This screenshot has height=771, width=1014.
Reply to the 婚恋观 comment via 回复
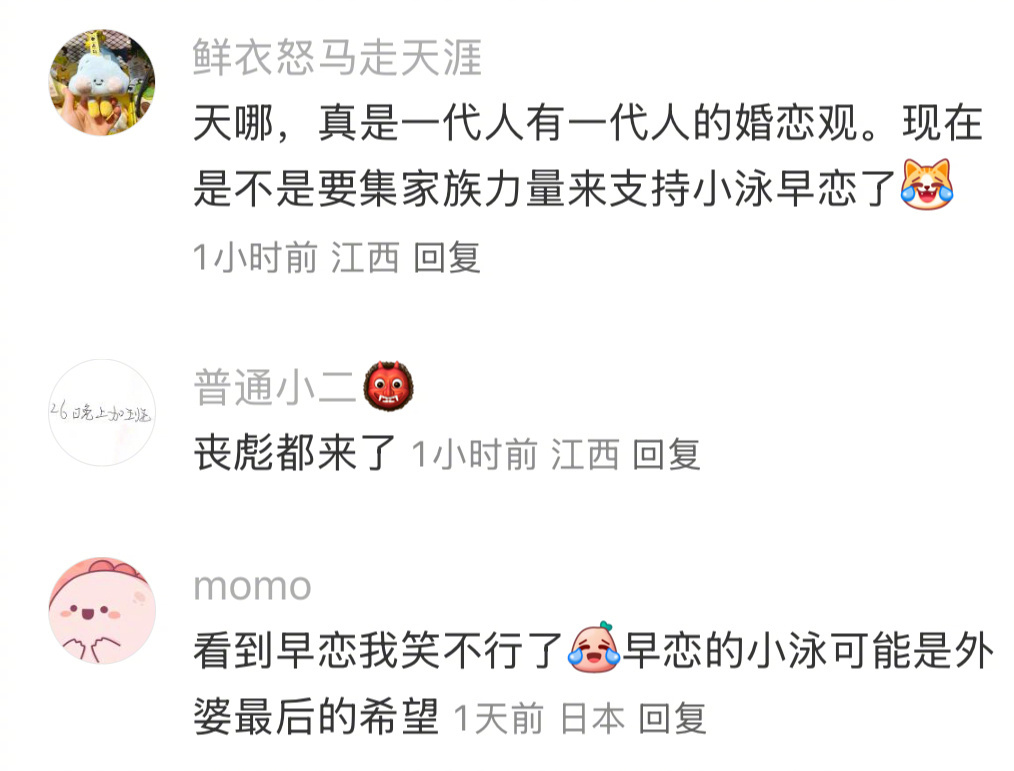(x=447, y=257)
